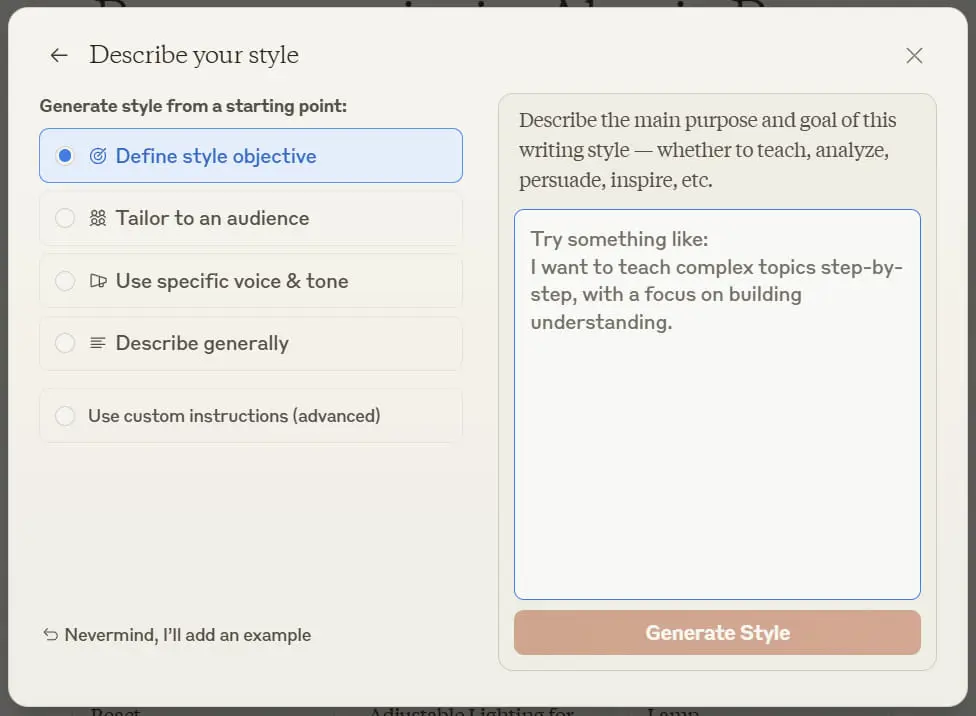
Task: Click the target icon beside Define style objective
Action: 98,156
